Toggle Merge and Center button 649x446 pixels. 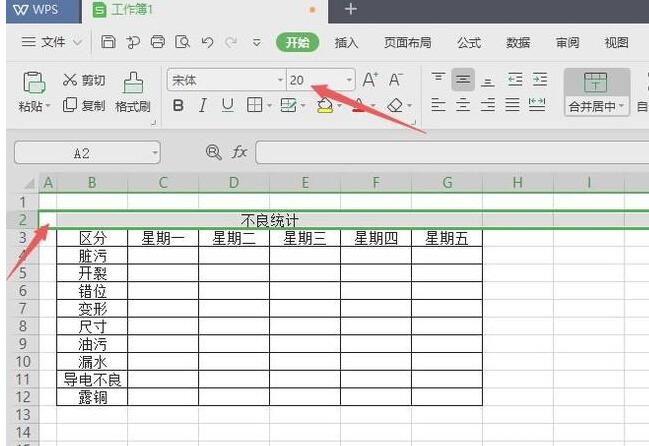tap(595, 90)
